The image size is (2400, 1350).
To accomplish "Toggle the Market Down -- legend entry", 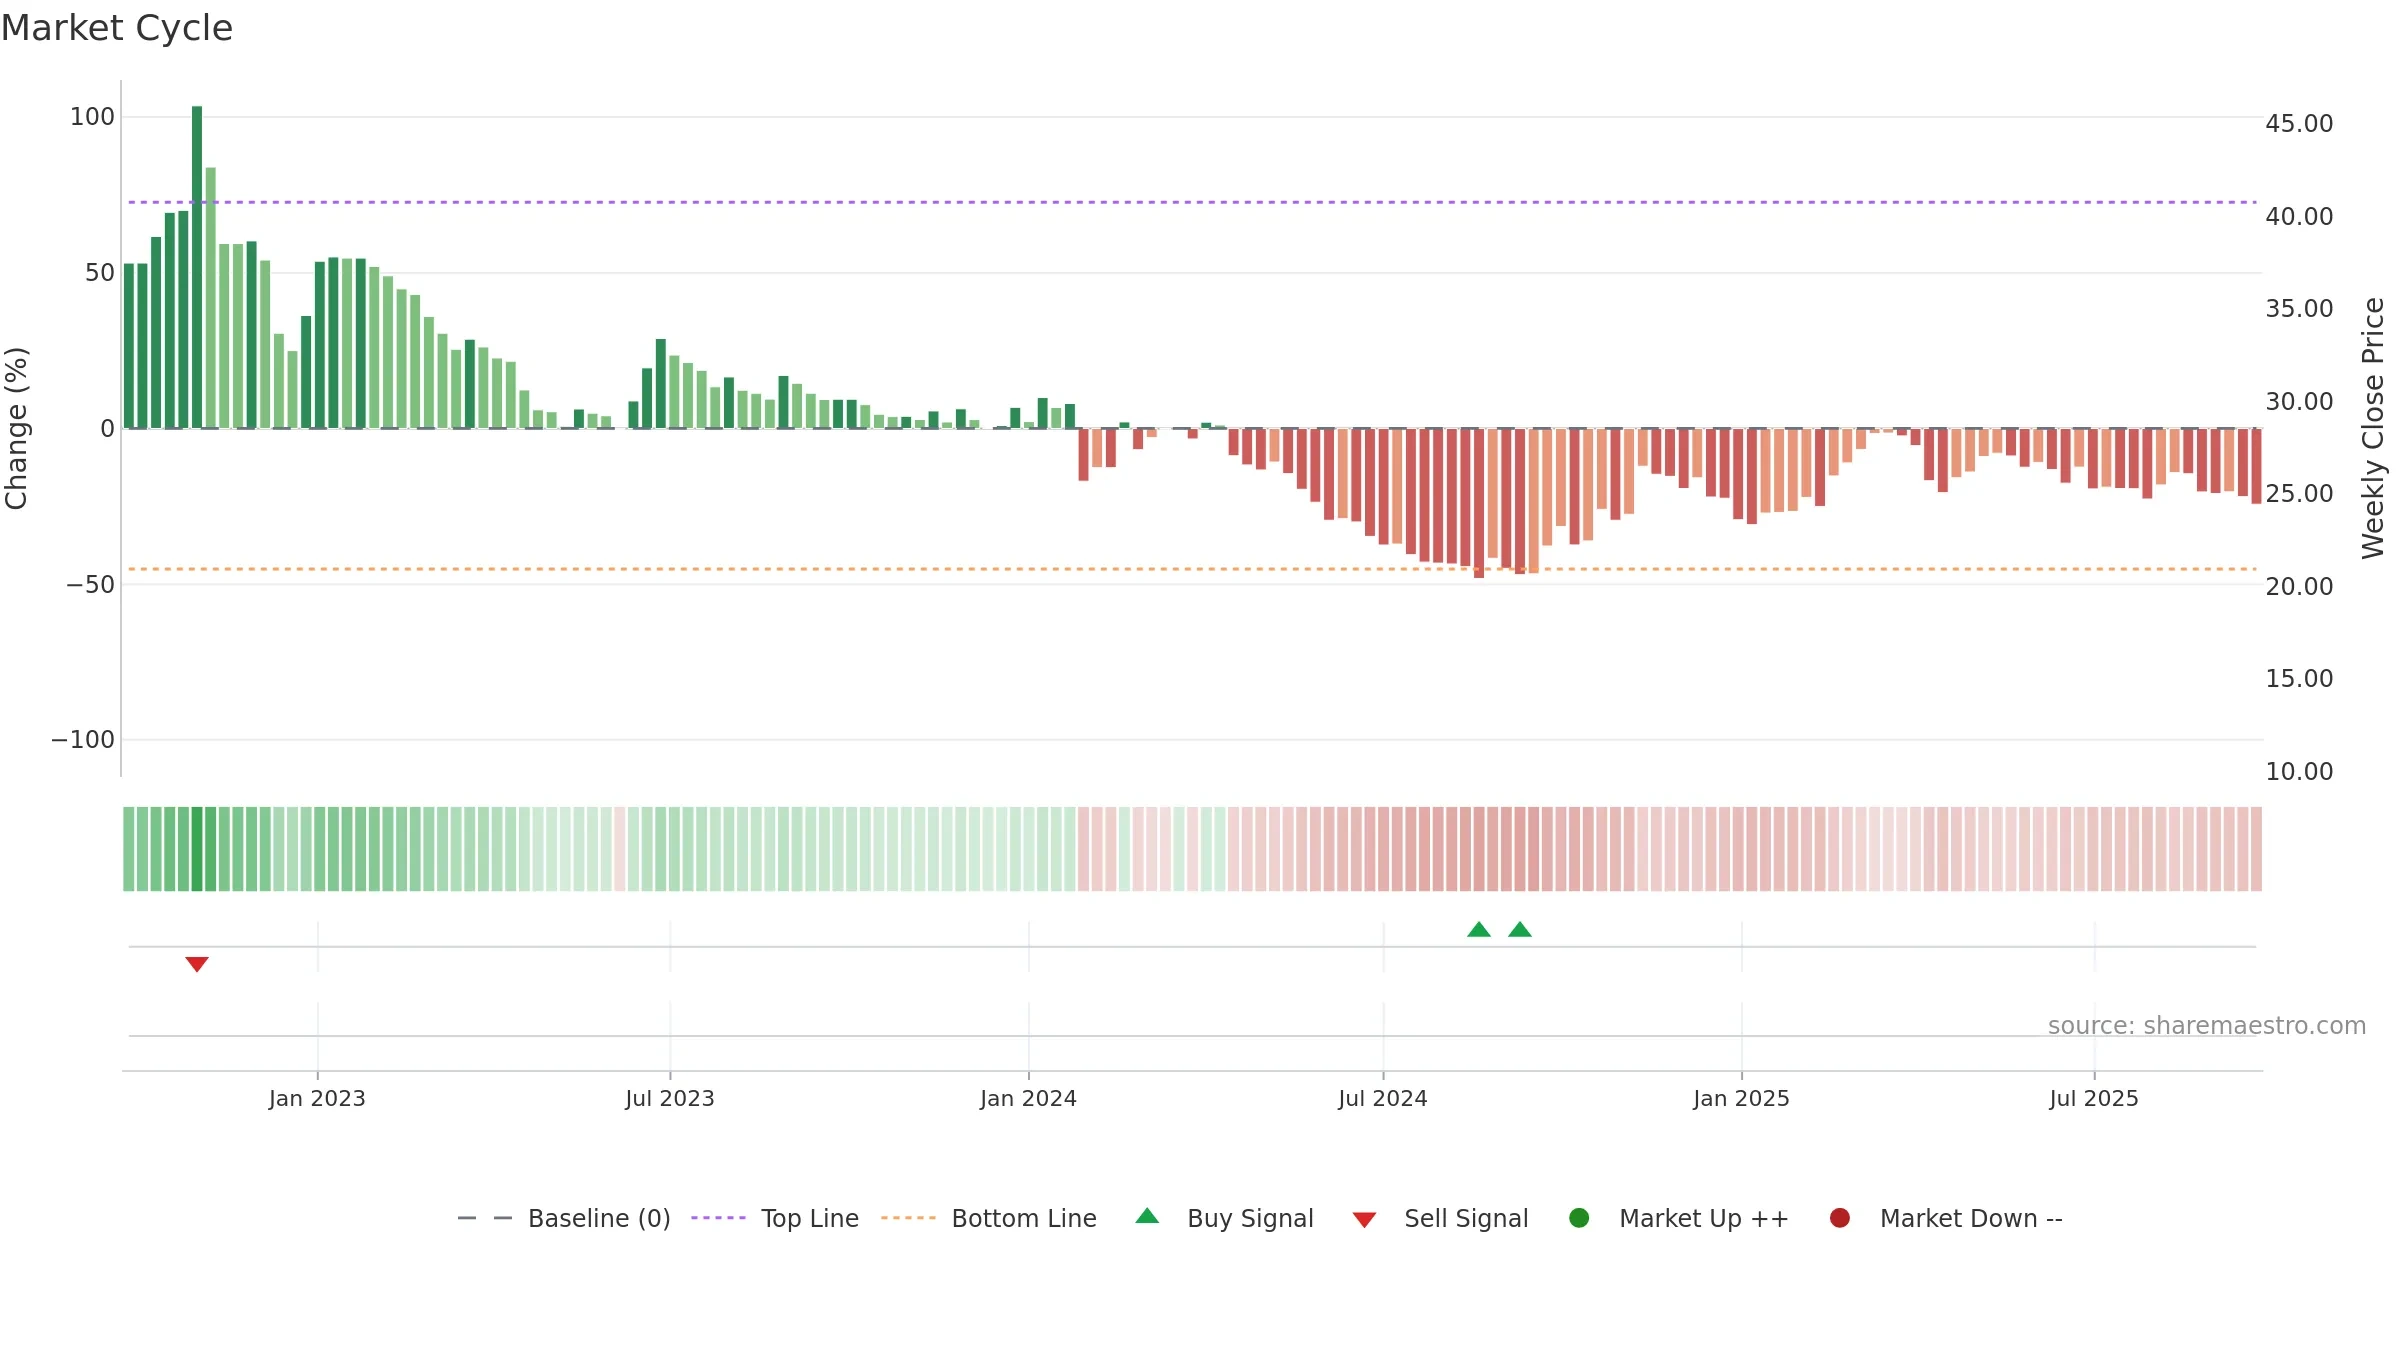I will [x=1946, y=1218].
